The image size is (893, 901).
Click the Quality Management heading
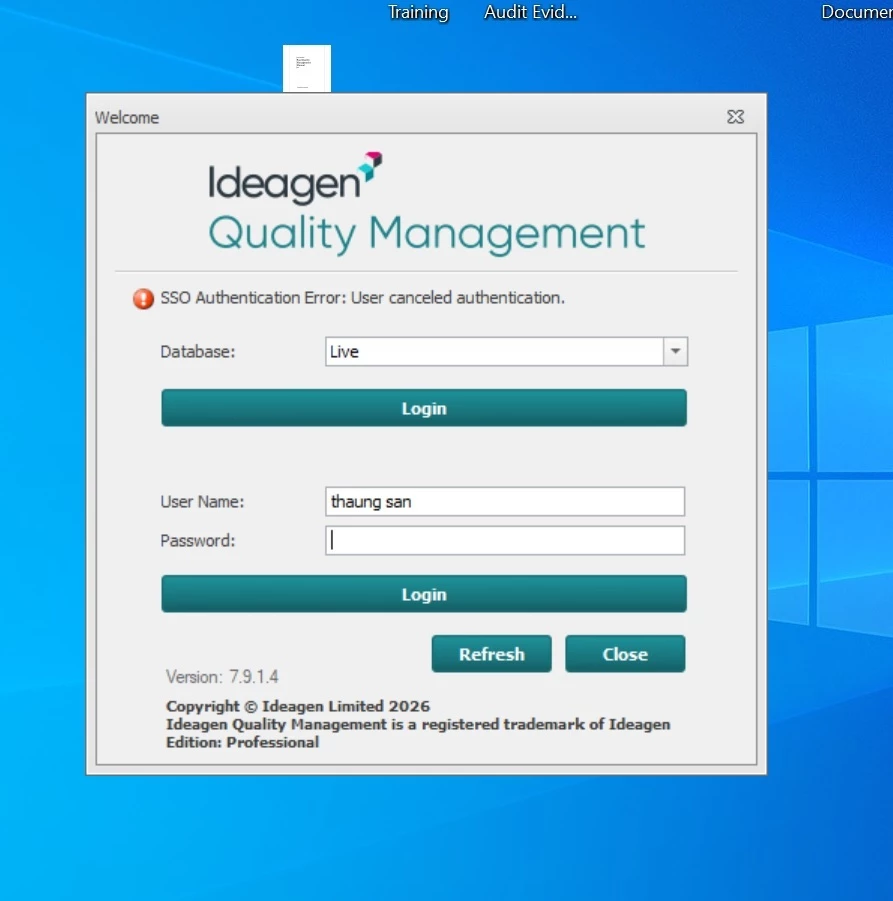point(427,234)
